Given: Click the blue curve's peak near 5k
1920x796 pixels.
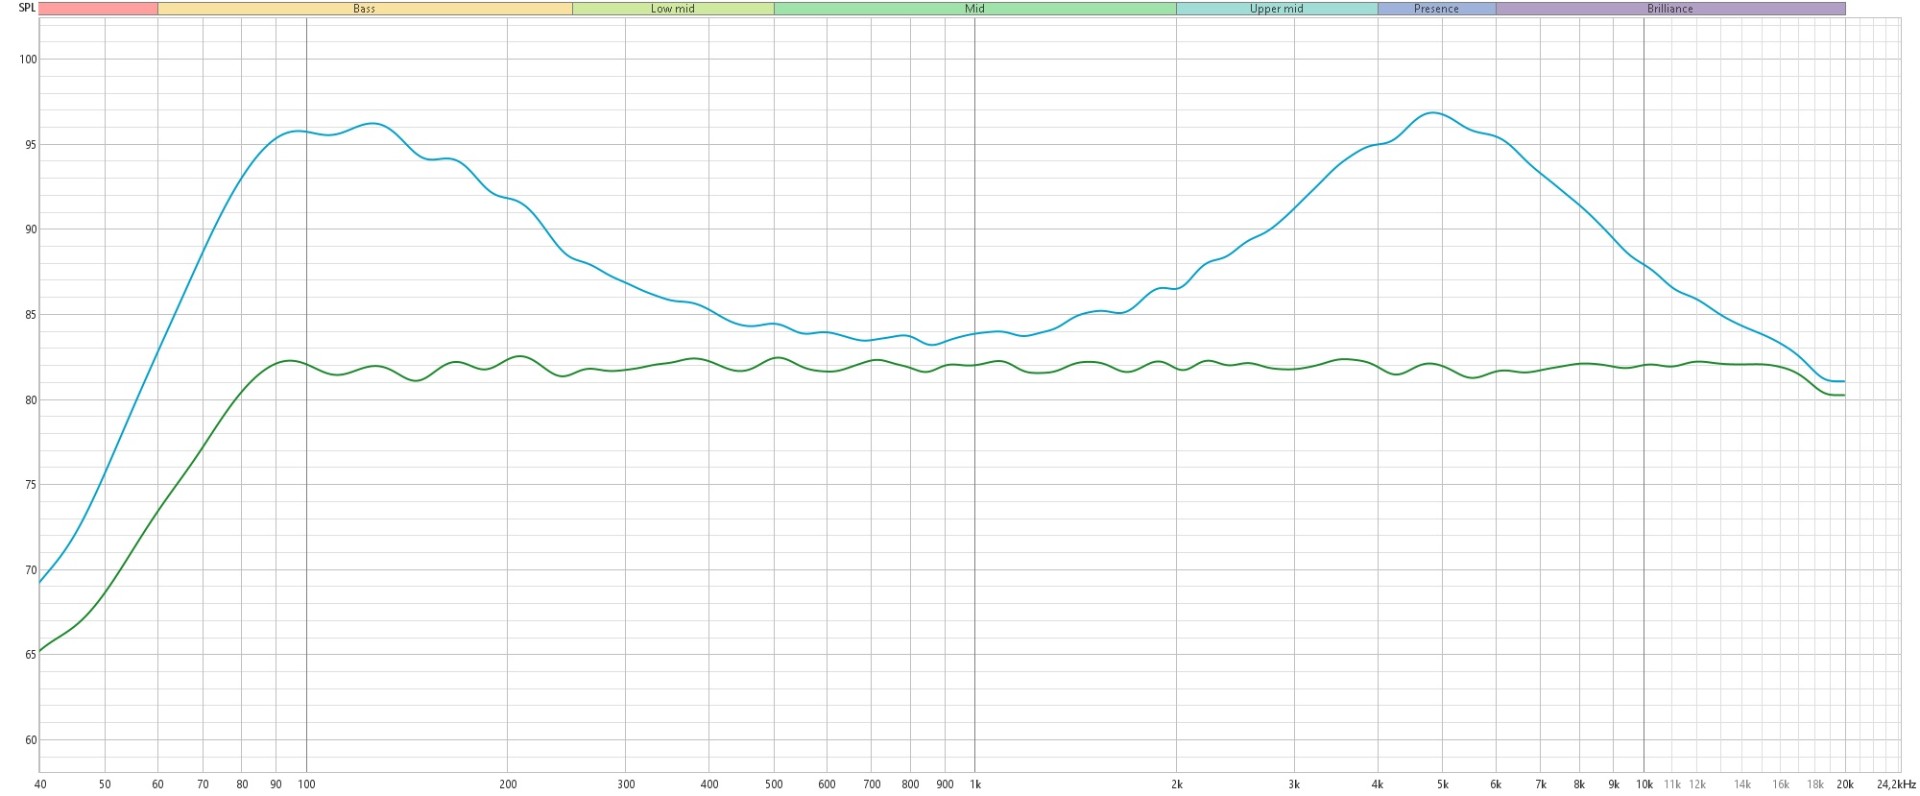Looking at the screenshot, I should pyautogui.click(x=1433, y=113).
